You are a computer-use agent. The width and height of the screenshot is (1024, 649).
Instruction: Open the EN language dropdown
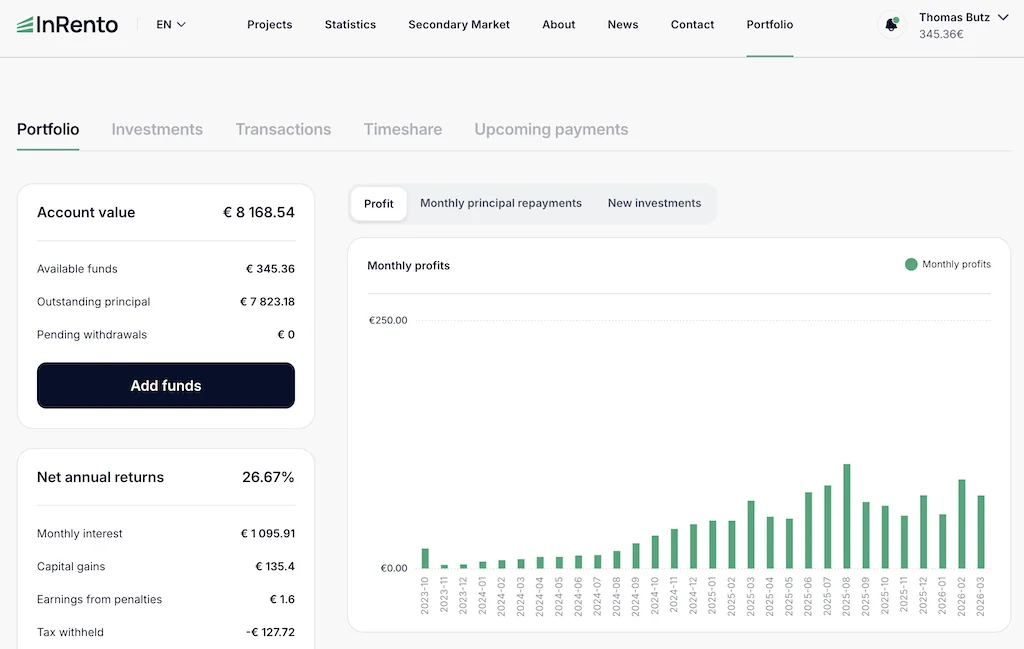click(171, 25)
